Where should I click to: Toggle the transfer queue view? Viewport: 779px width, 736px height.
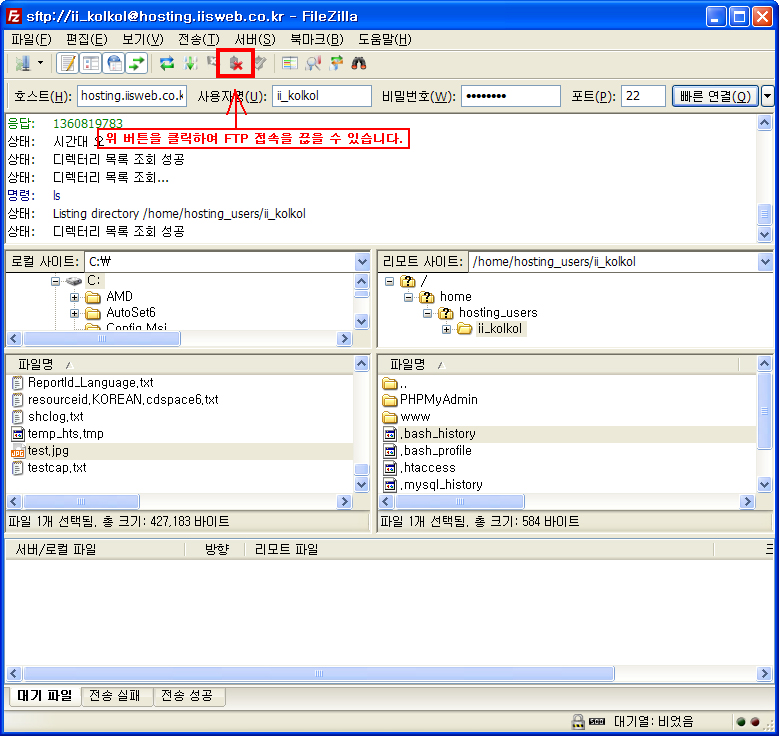136,63
